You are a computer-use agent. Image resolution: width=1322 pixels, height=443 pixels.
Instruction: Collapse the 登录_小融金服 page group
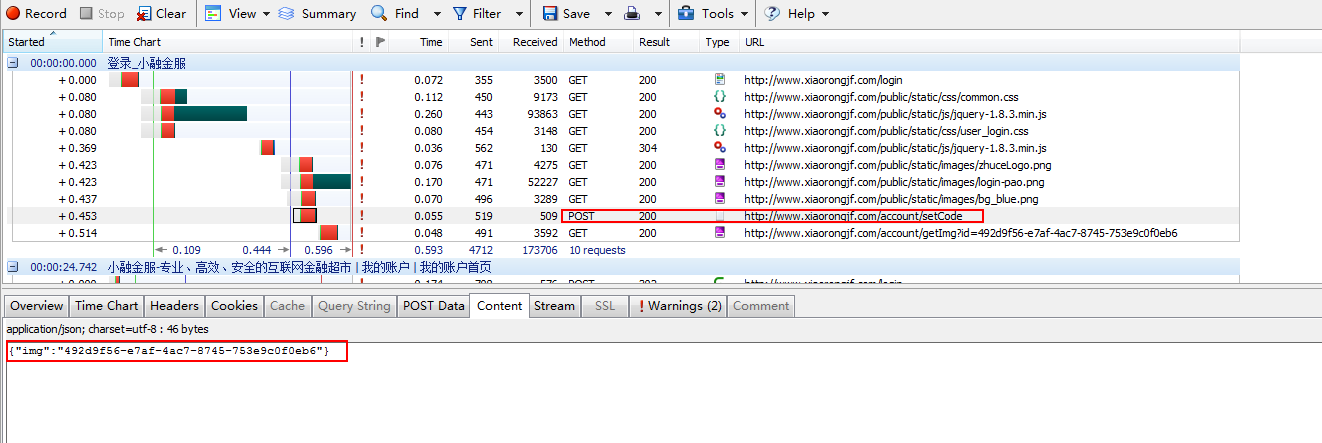coord(13,63)
